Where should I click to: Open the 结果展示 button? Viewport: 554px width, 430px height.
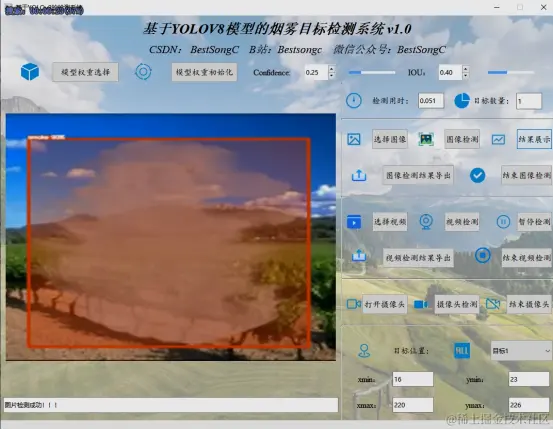point(534,139)
